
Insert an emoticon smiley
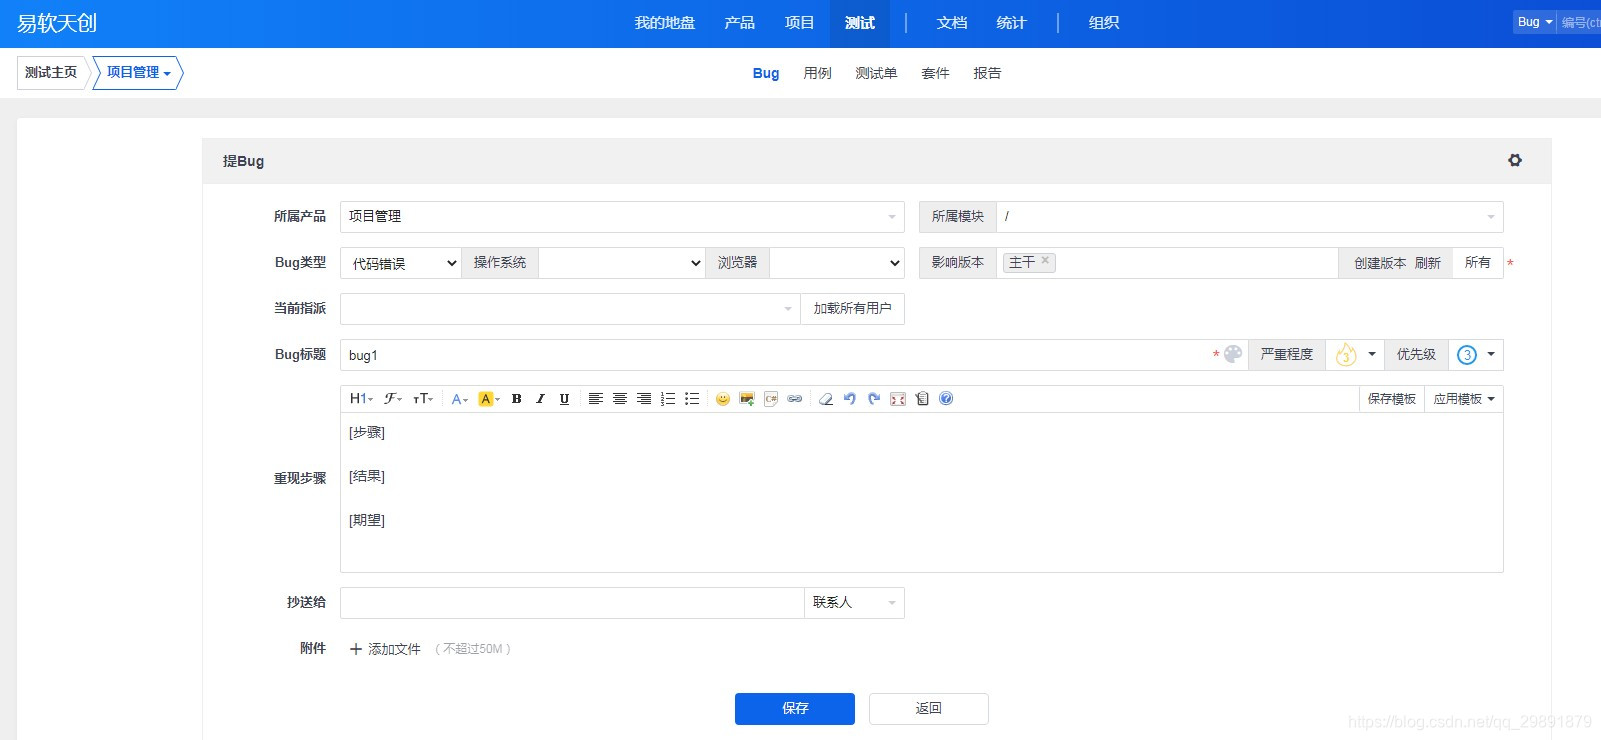[x=722, y=399]
